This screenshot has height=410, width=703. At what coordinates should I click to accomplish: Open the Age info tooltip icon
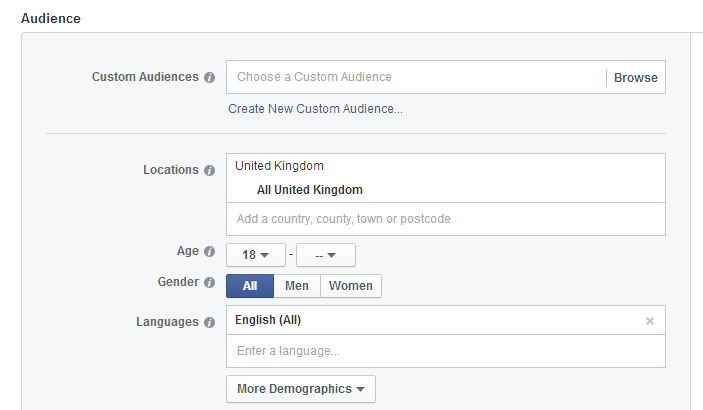[209, 252]
